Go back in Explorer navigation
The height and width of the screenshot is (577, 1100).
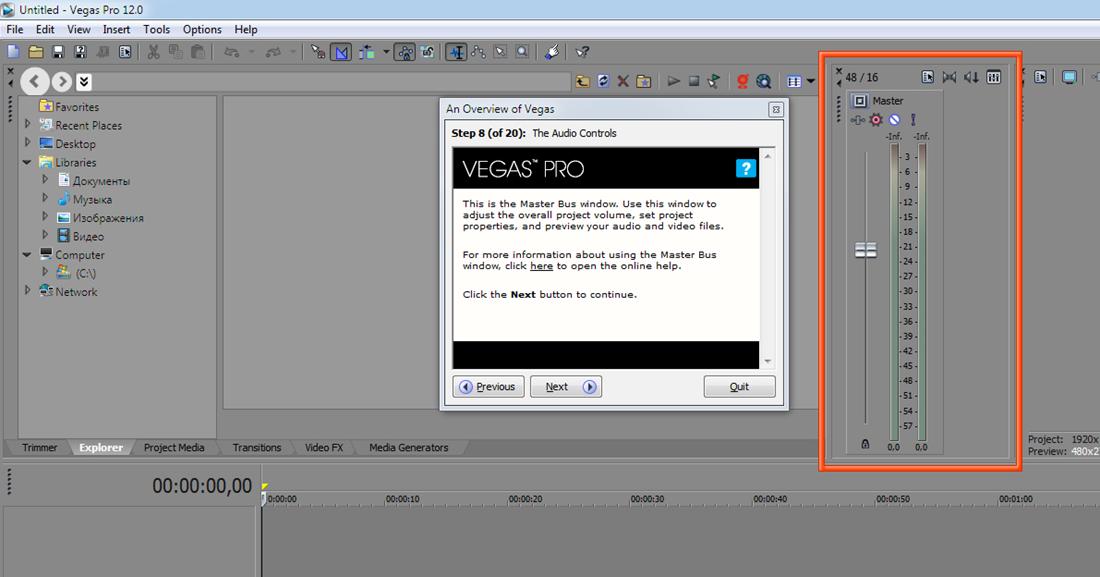(x=35, y=81)
